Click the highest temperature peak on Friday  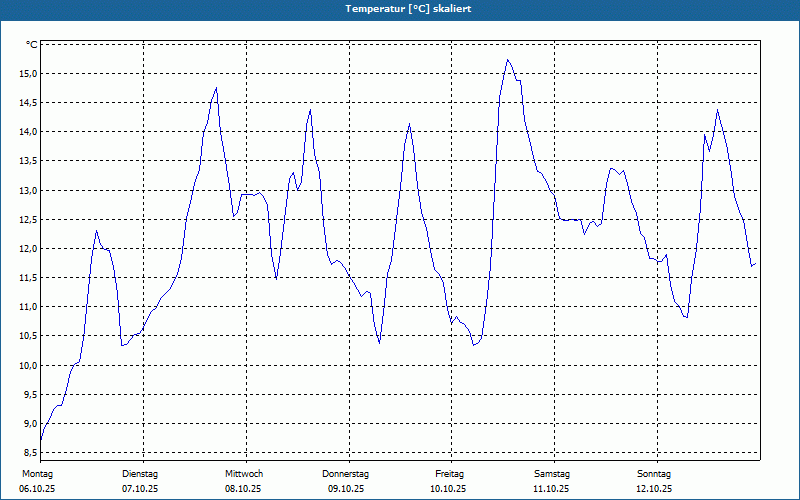(x=508, y=60)
